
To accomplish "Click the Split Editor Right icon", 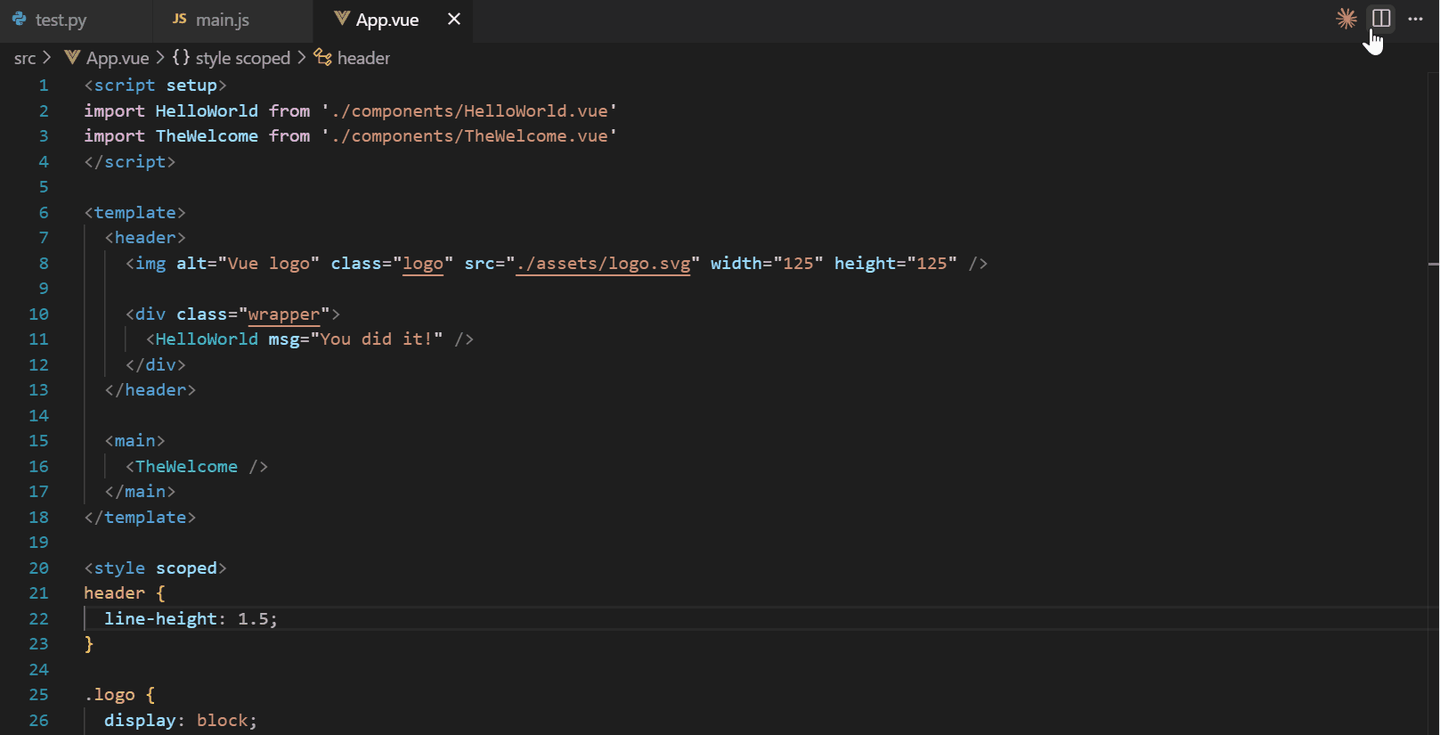I will [1381, 19].
